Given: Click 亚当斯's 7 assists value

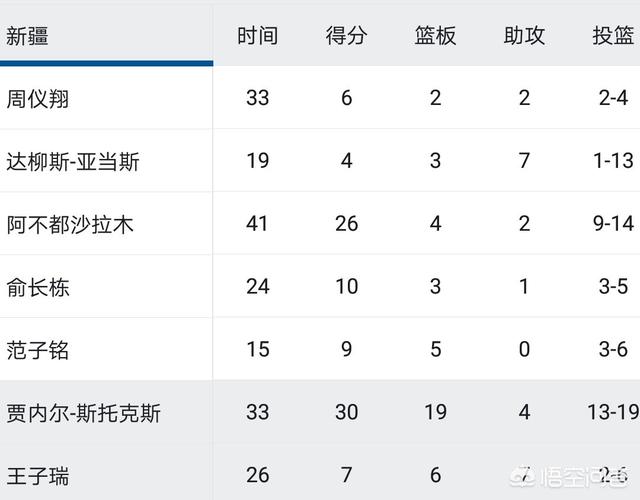Looking at the screenshot, I should 524,160.
